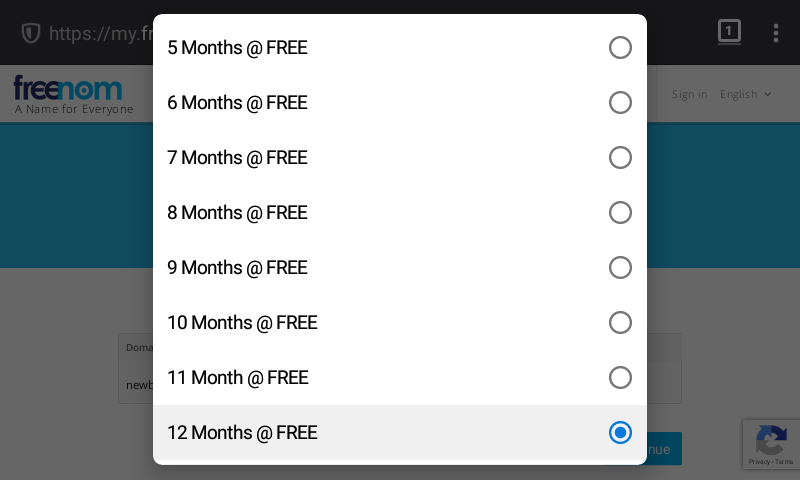Viewport: 800px width, 480px height.
Task: Open the reCAPTCHA Privacy link
Action: point(760,461)
